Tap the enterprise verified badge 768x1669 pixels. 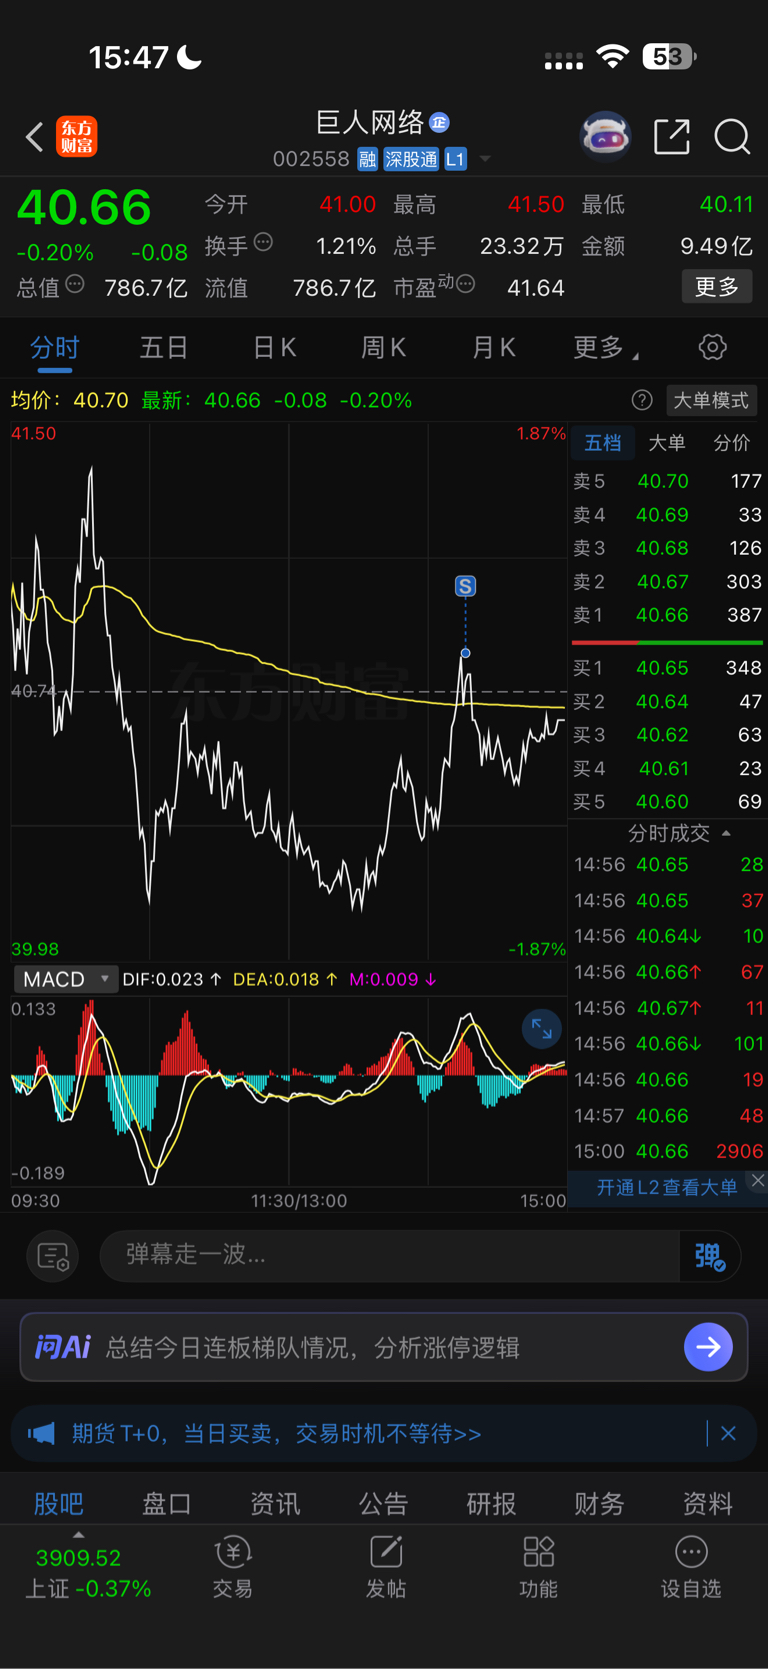[x=439, y=122]
